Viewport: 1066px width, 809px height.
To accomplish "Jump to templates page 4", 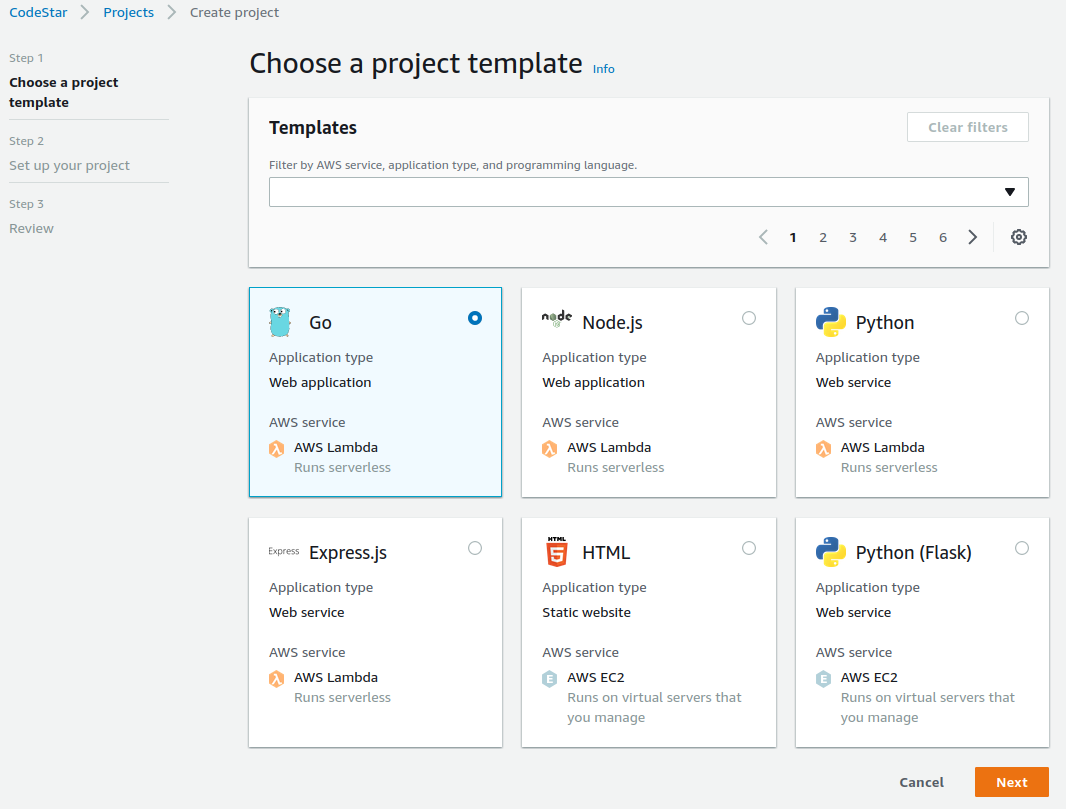I will (882, 237).
